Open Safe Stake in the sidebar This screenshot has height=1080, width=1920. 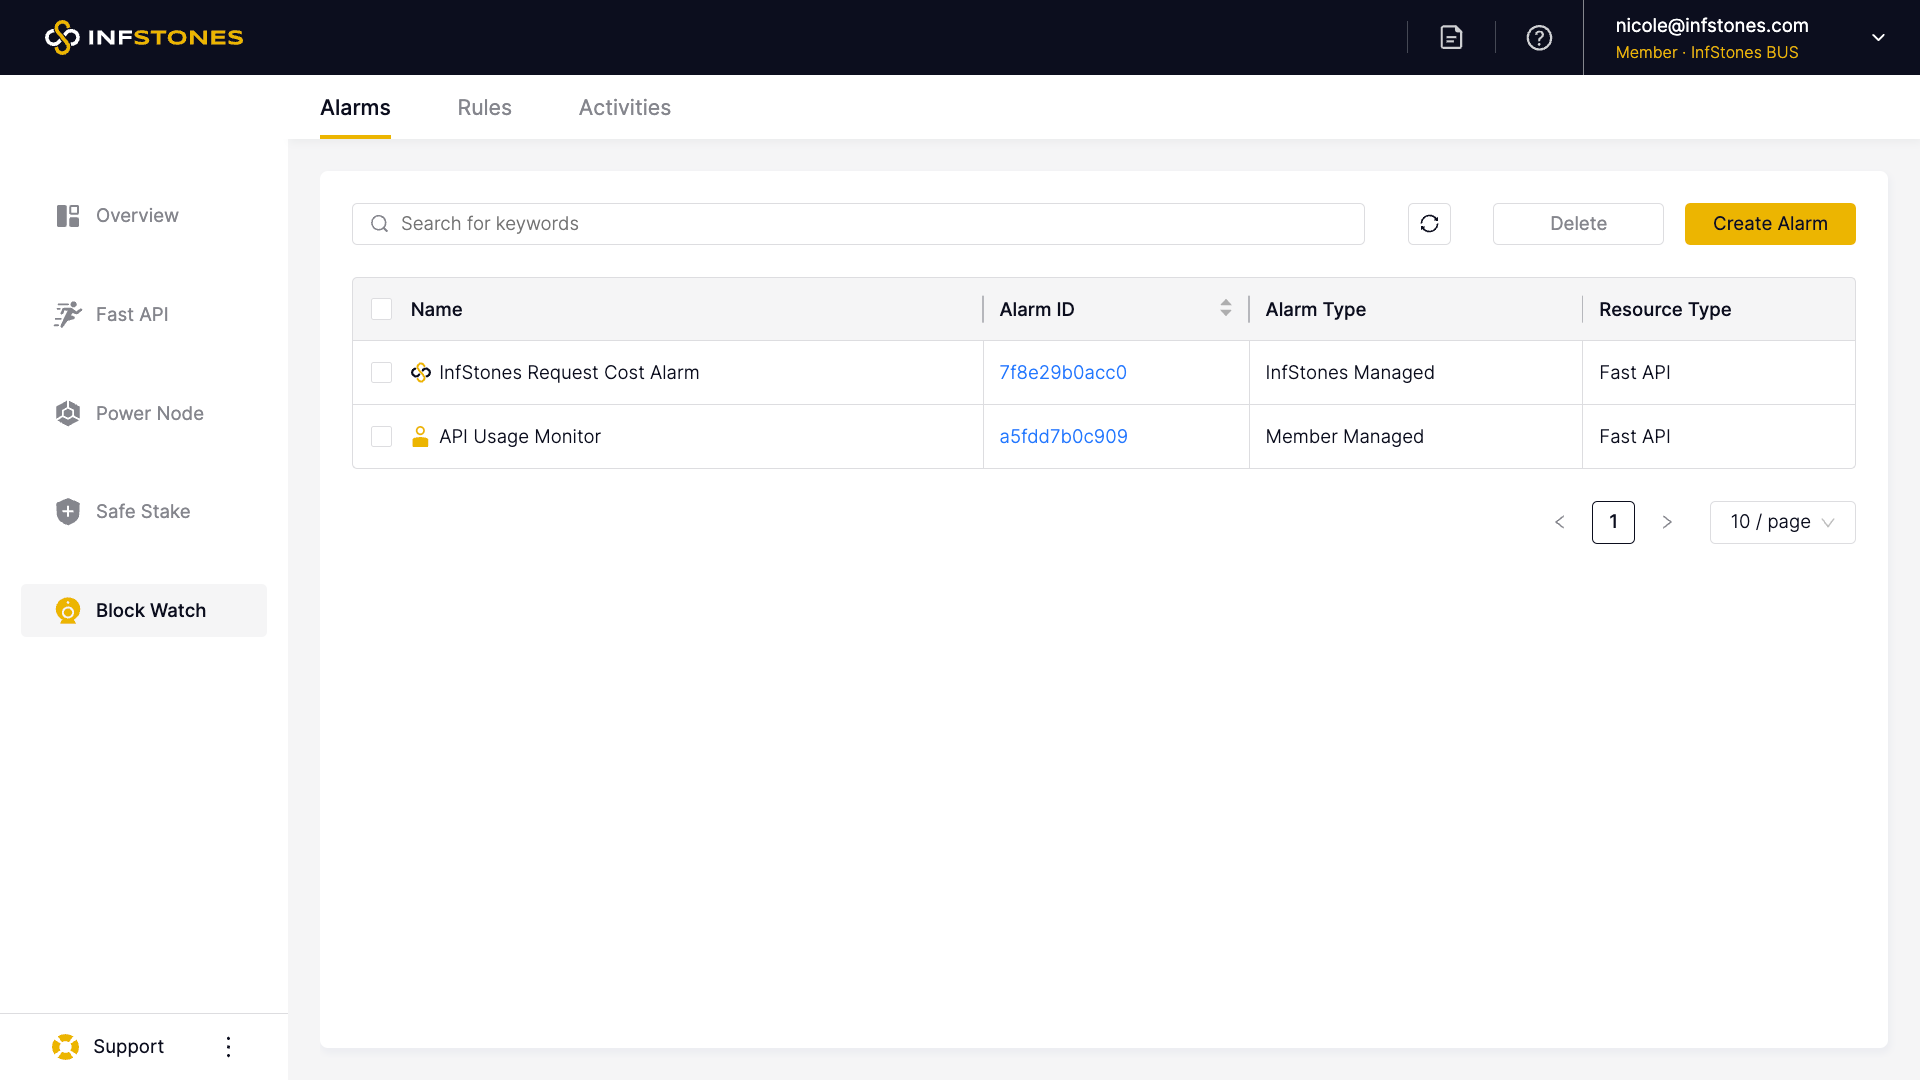tap(142, 512)
